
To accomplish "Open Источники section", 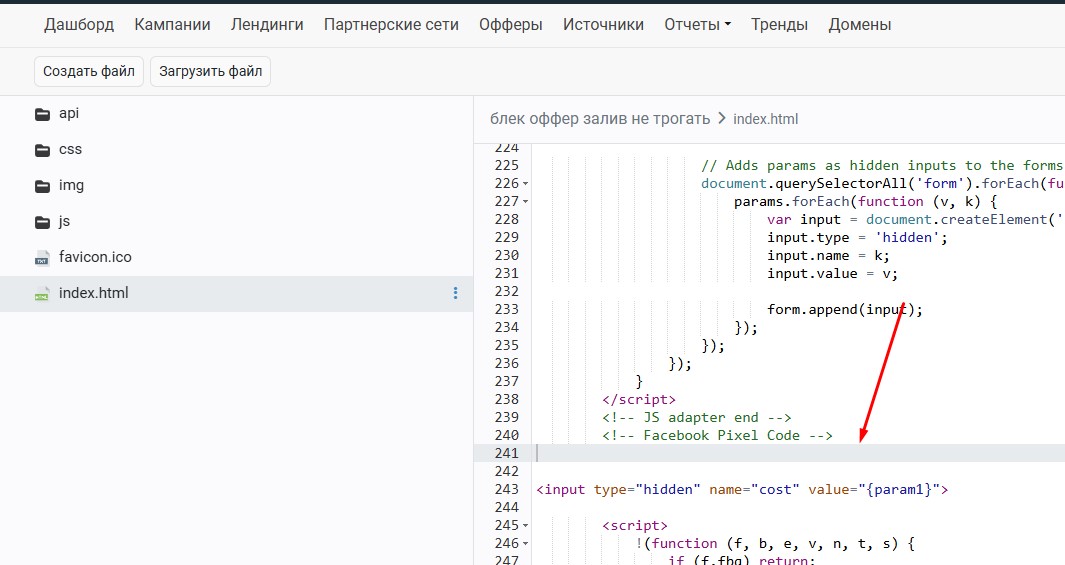I will pyautogui.click(x=603, y=24).
